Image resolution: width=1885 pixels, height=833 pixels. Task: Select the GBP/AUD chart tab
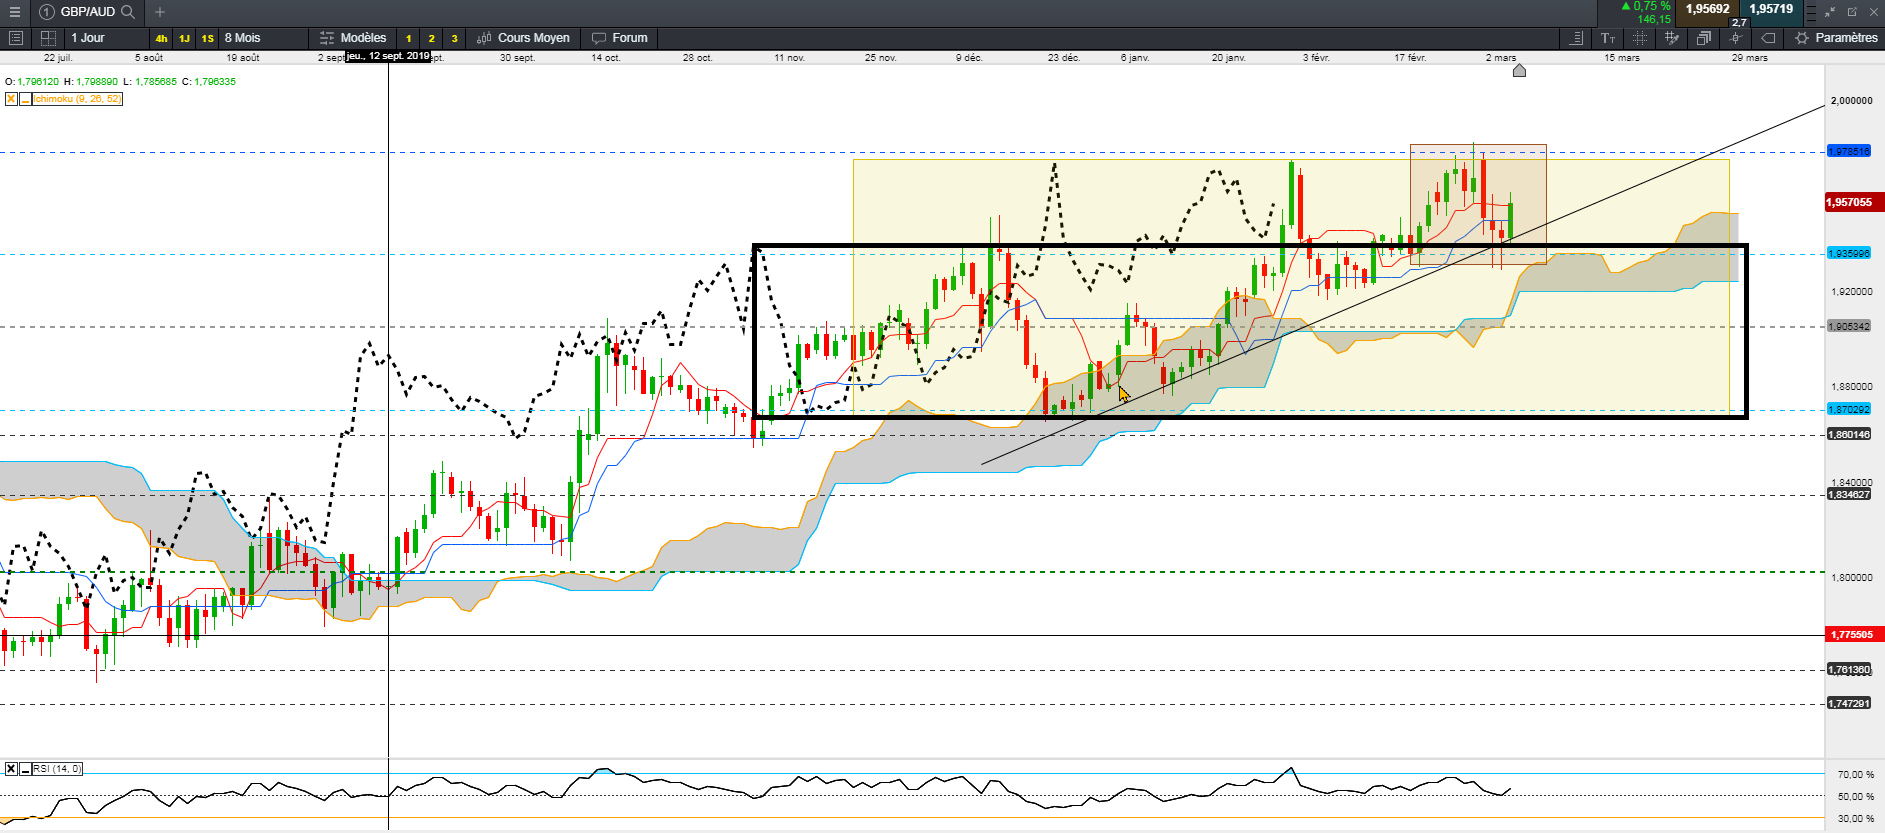coord(88,12)
